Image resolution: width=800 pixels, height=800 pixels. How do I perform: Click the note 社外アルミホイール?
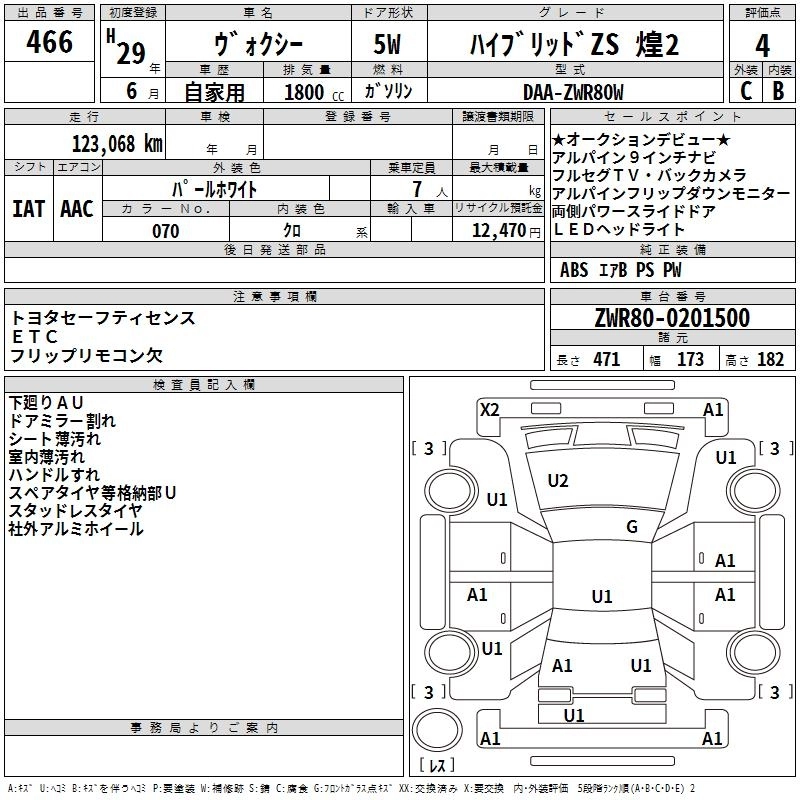tap(76, 529)
